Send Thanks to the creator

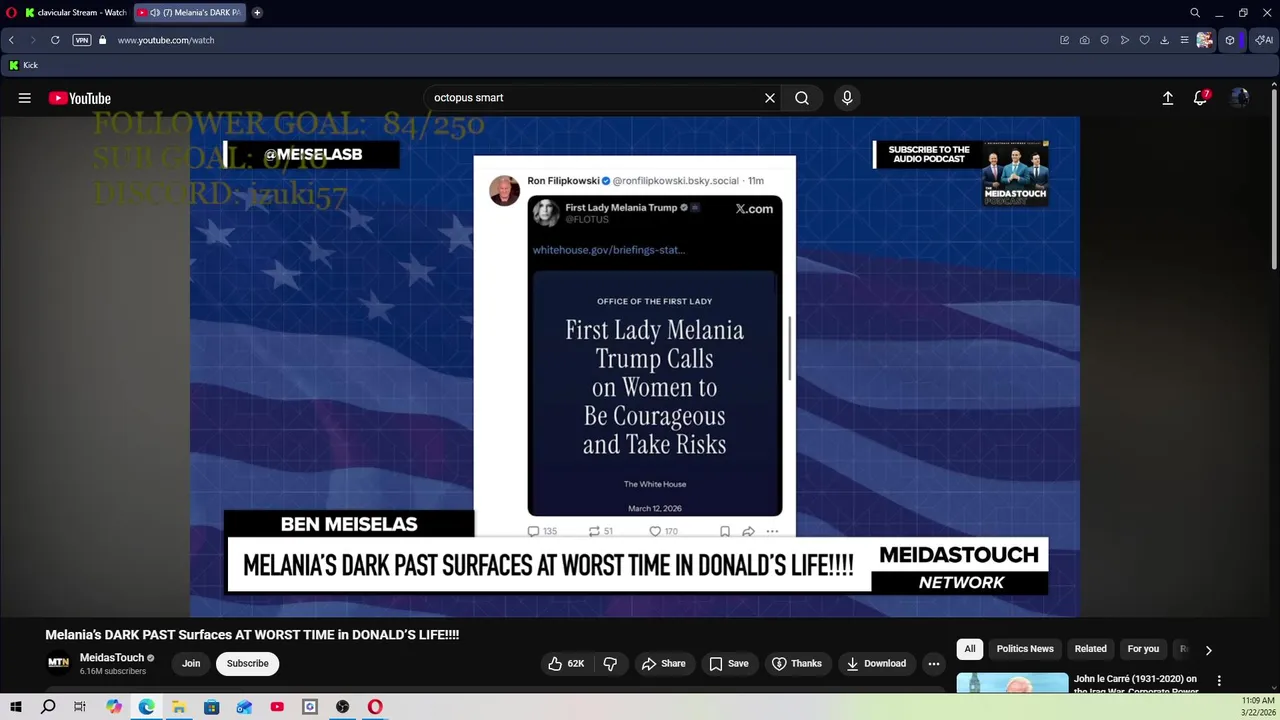797,663
